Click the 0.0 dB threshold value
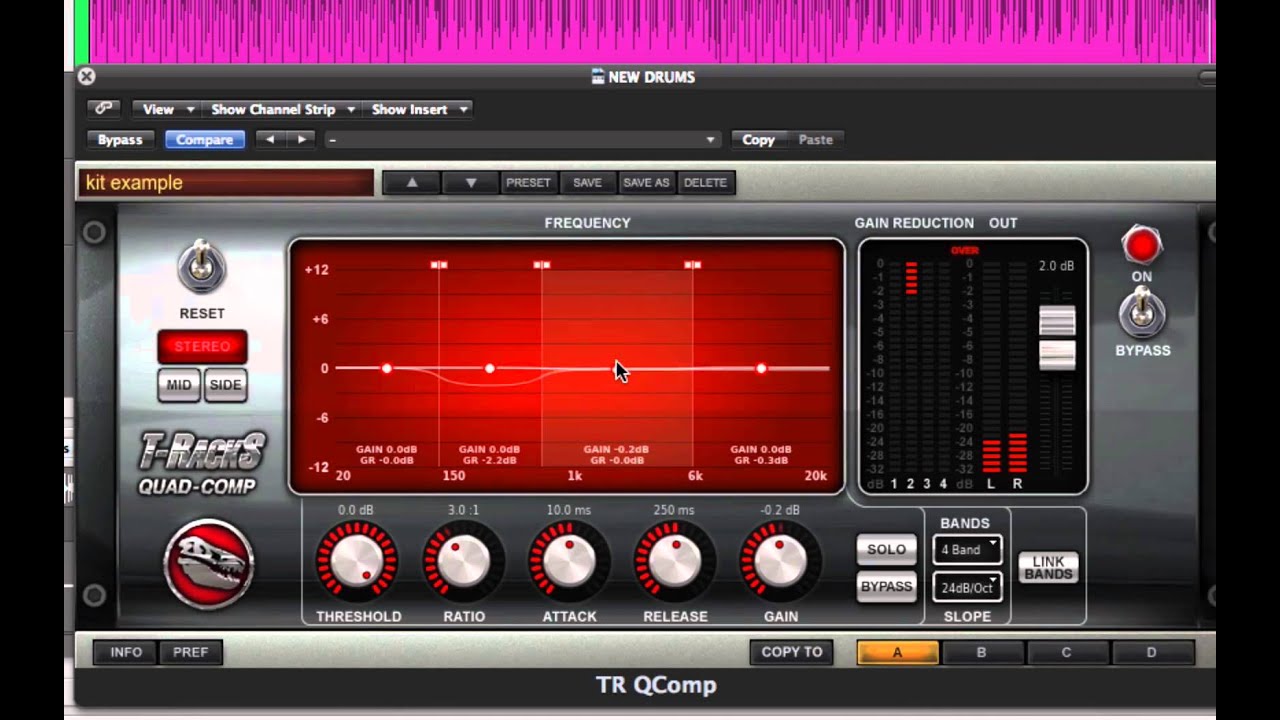This screenshot has width=1280, height=720. [356, 510]
